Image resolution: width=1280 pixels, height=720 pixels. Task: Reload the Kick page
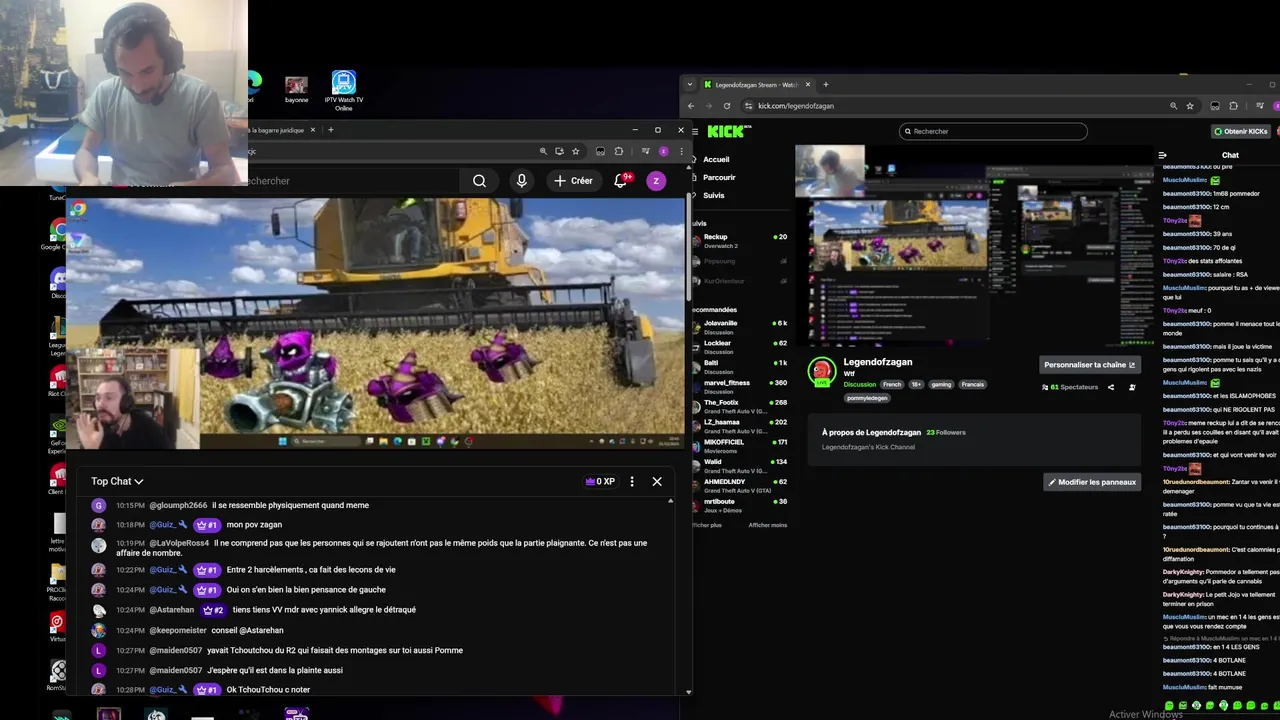[x=727, y=106]
